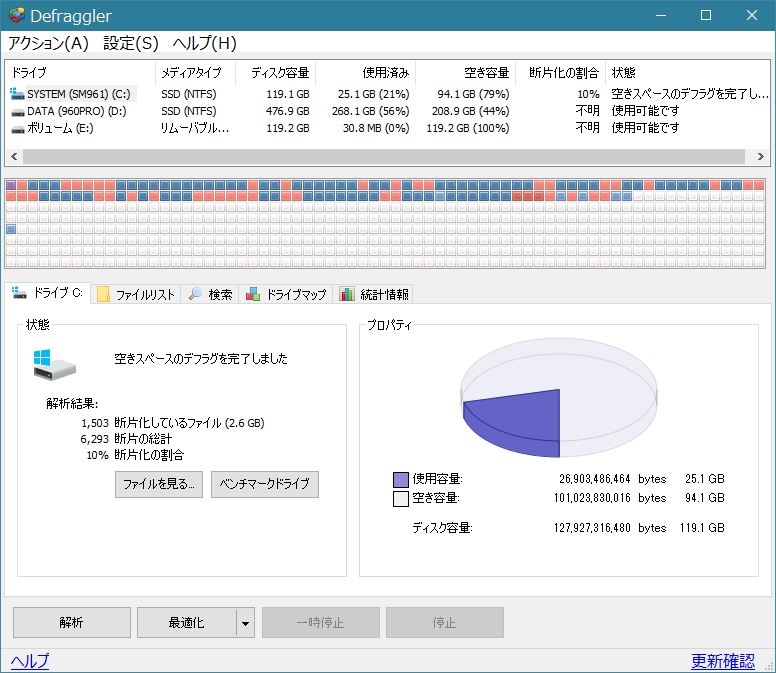Click the 停止 button

(445, 623)
